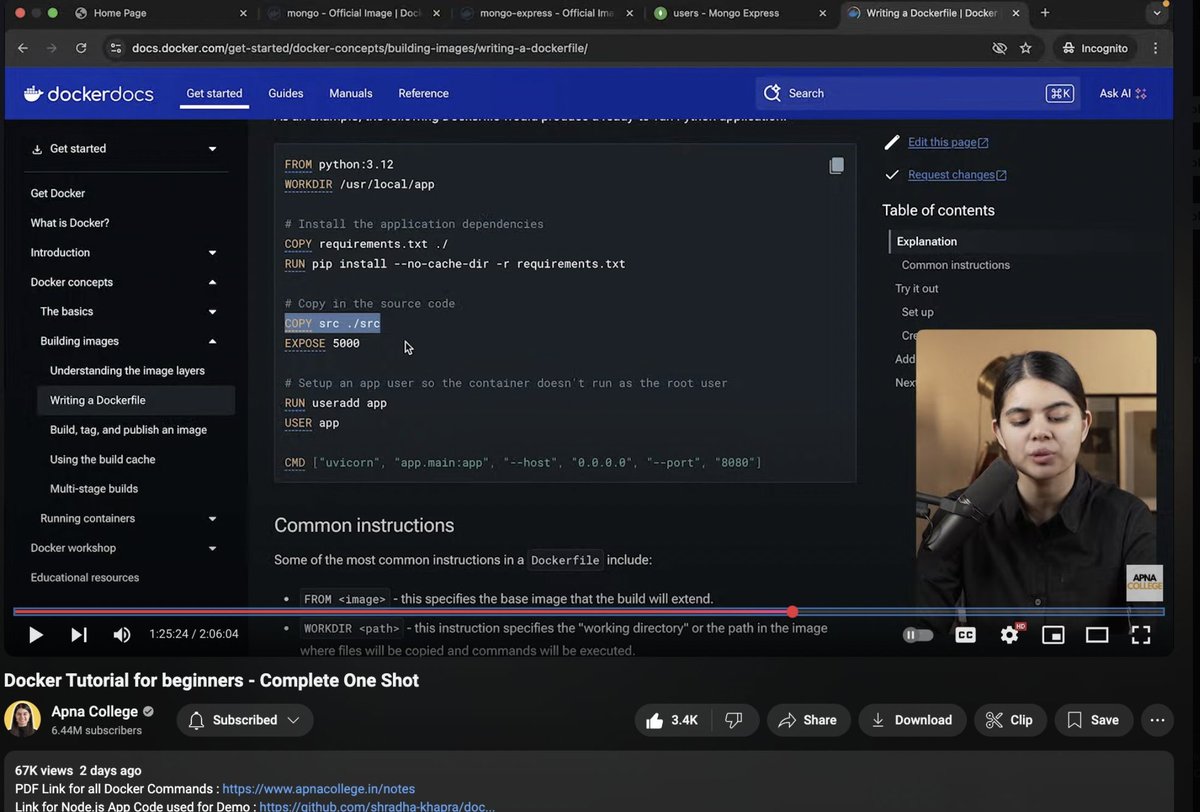Open Multi-stage builds page
Screen dimensions: 1200x812
tap(94, 489)
